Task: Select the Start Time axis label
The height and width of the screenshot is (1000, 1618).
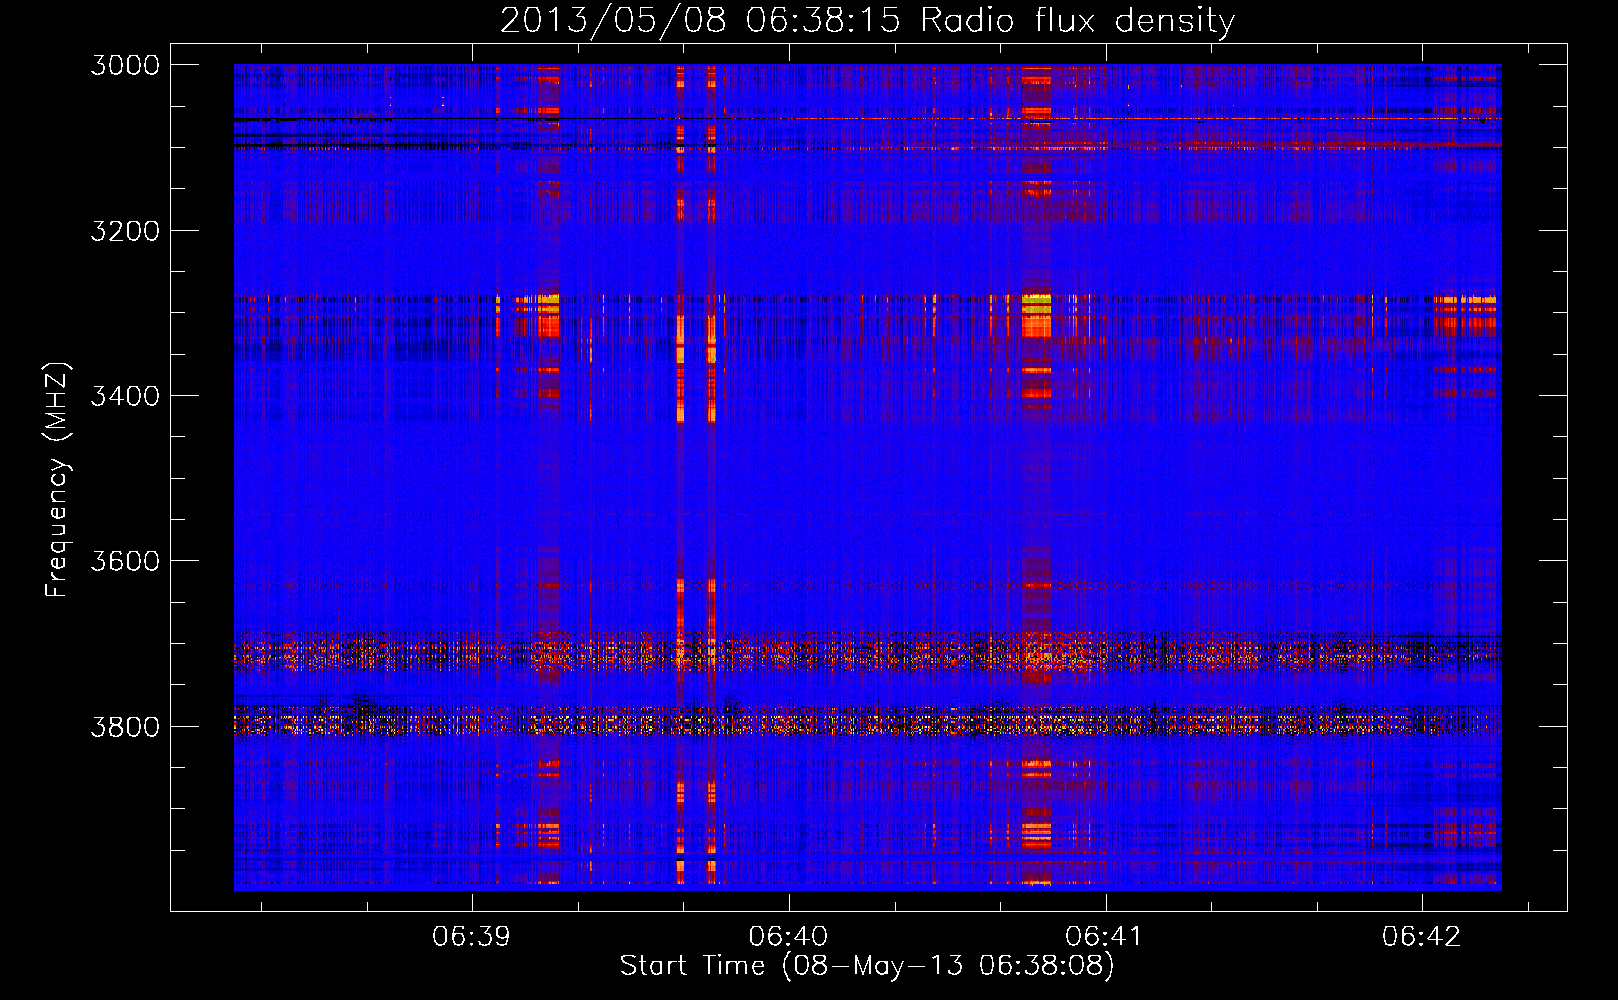Action: (867, 966)
